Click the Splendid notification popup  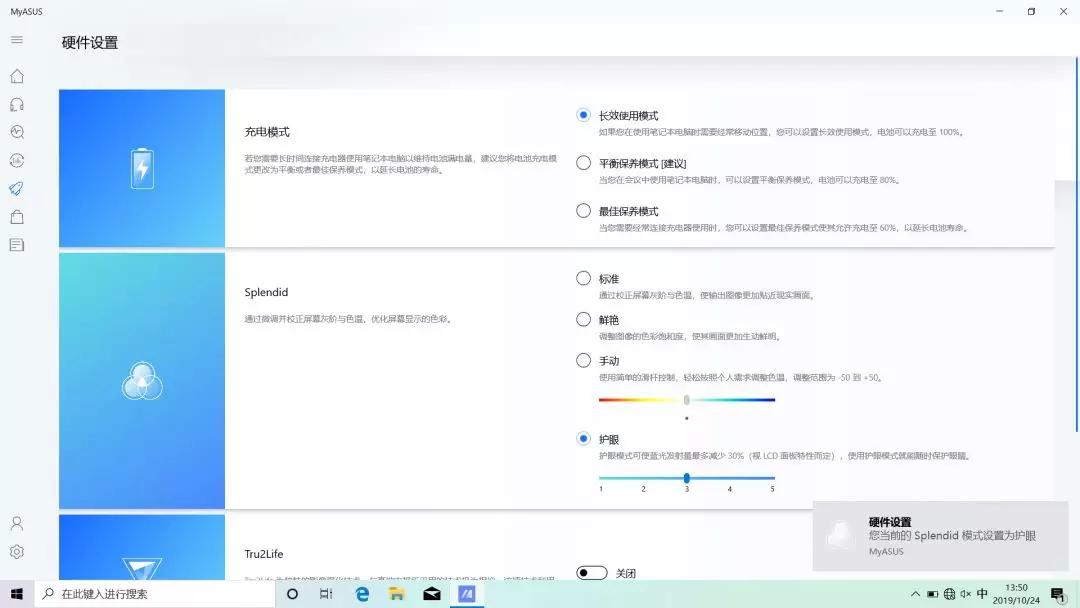pos(940,536)
